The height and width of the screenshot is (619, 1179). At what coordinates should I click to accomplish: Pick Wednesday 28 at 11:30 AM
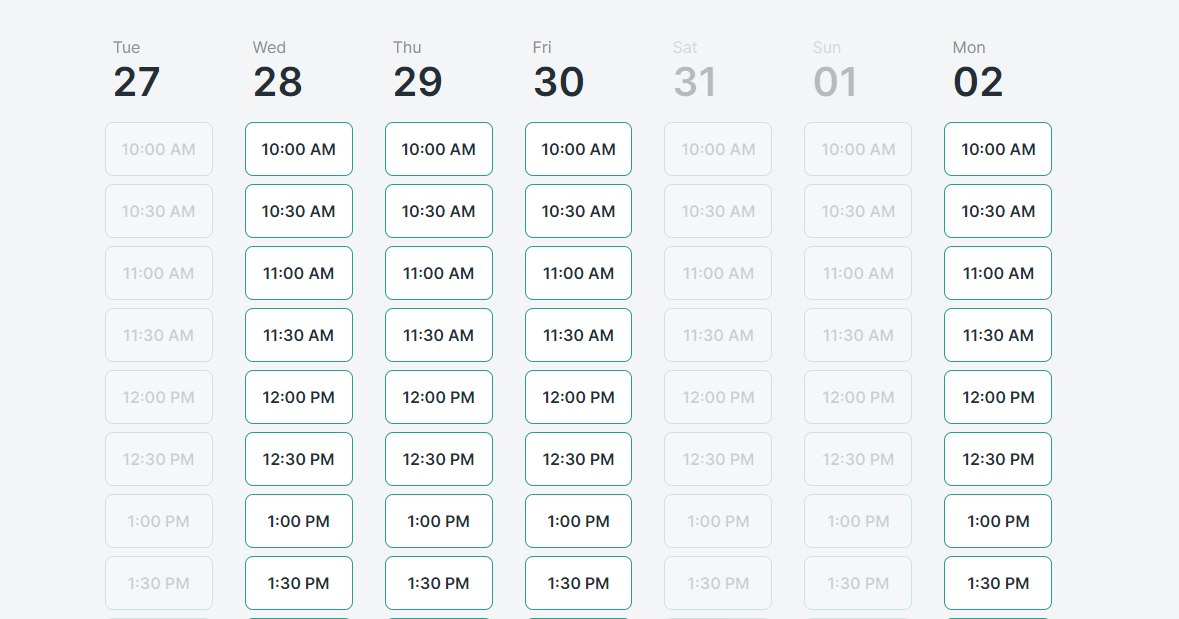coord(299,335)
